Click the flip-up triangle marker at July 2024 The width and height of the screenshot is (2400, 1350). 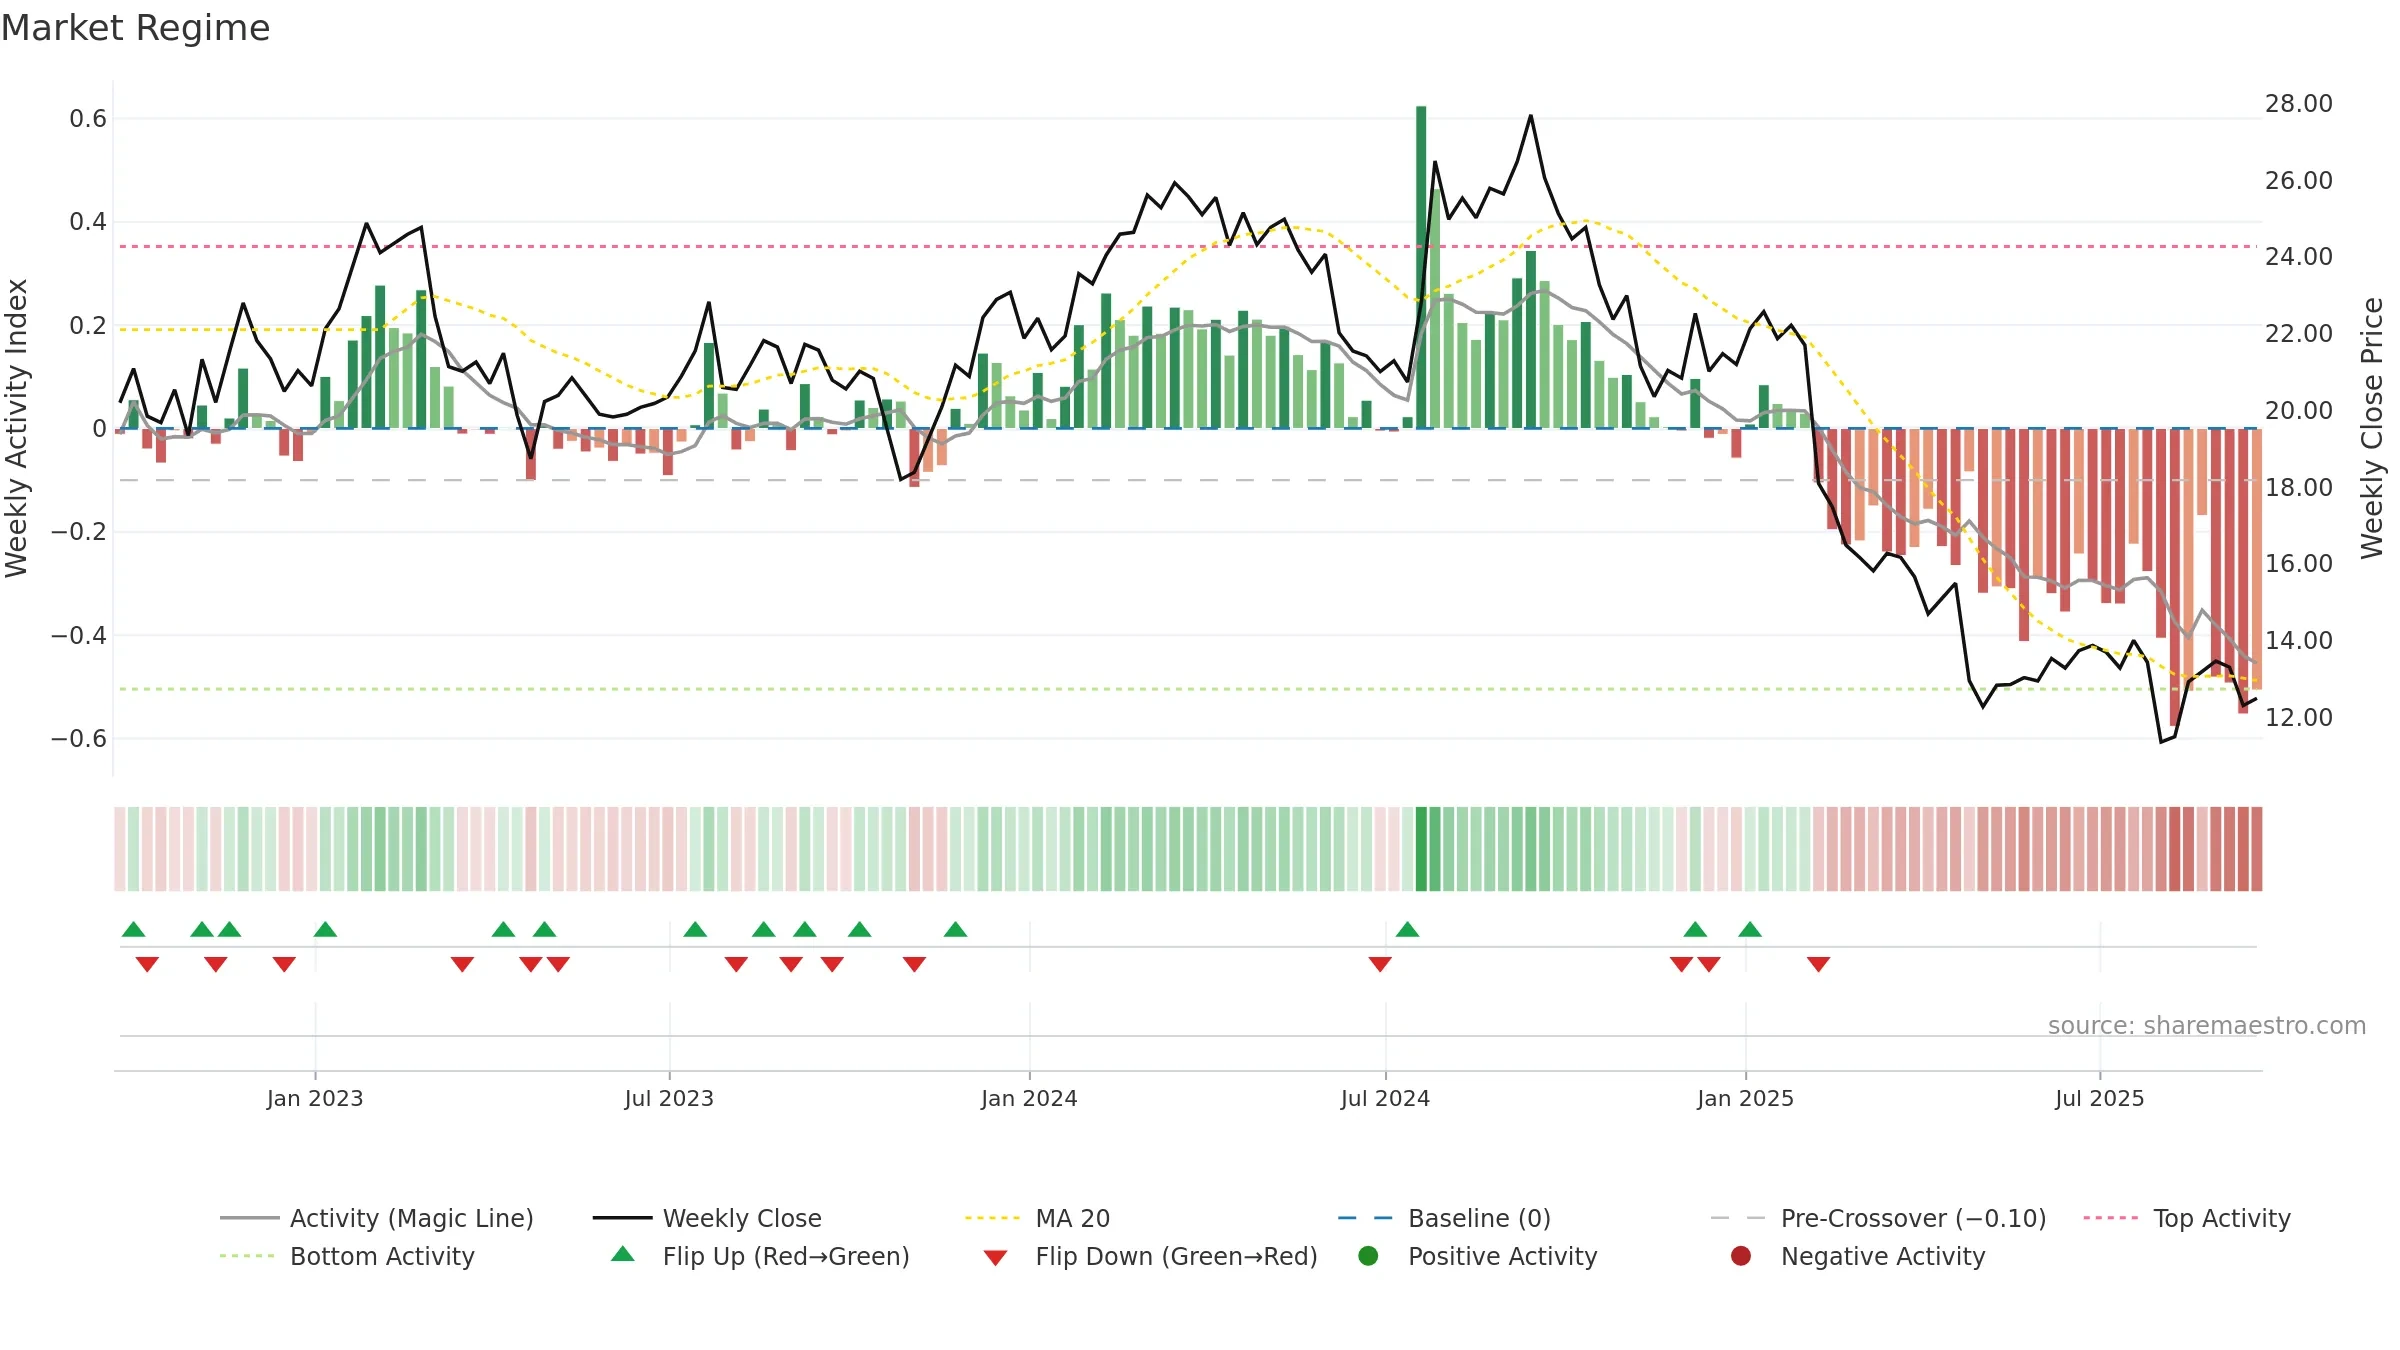point(1407,929)
